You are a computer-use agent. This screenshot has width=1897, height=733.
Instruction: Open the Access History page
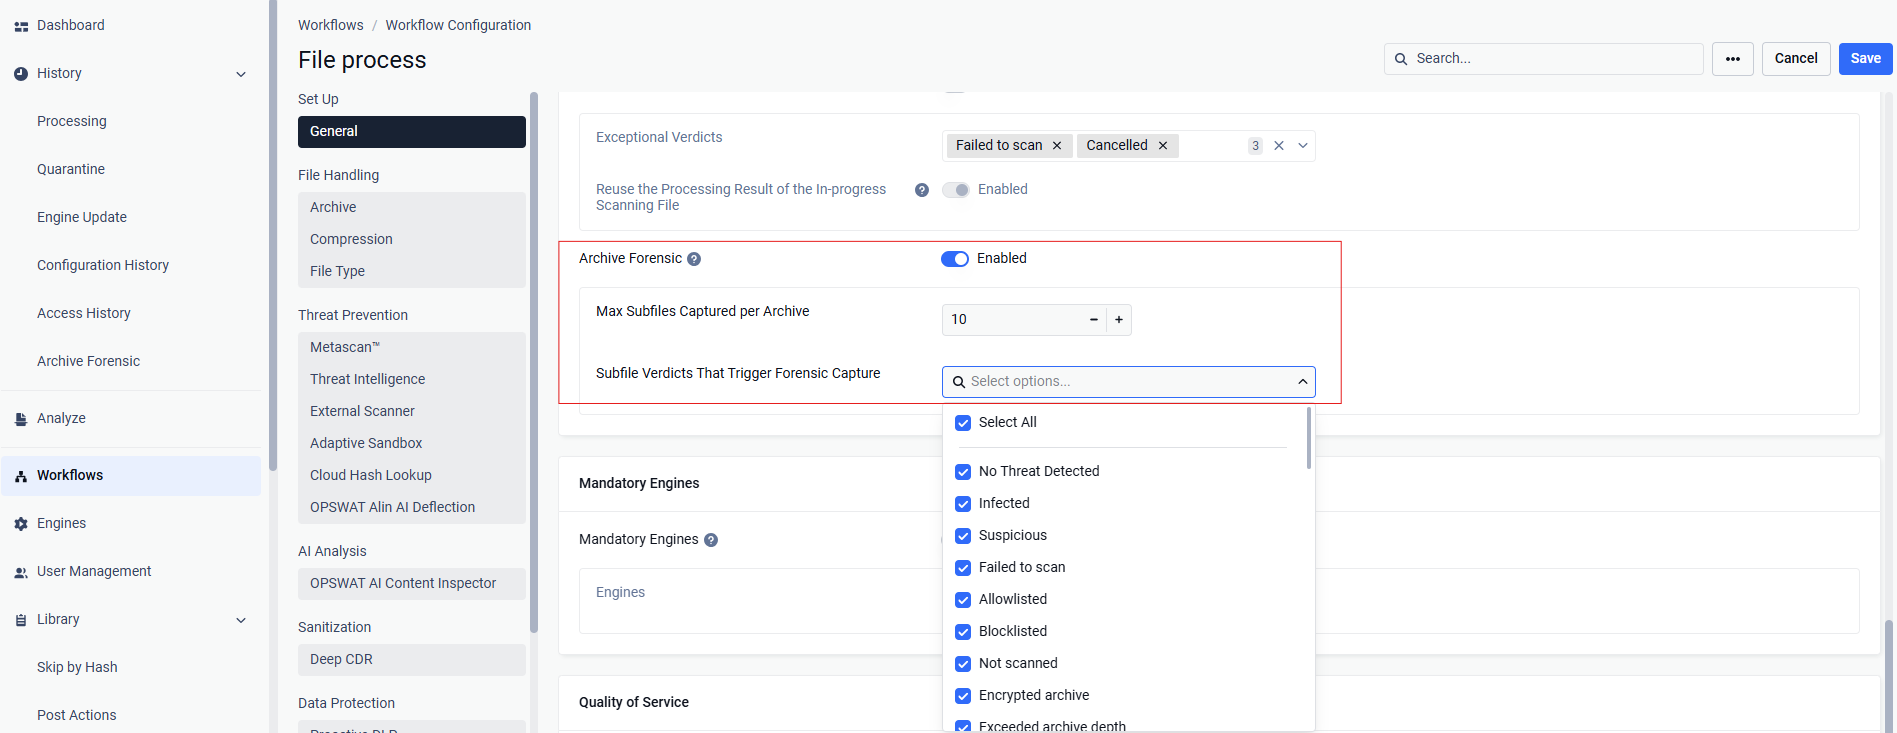(x=84, y=314)
